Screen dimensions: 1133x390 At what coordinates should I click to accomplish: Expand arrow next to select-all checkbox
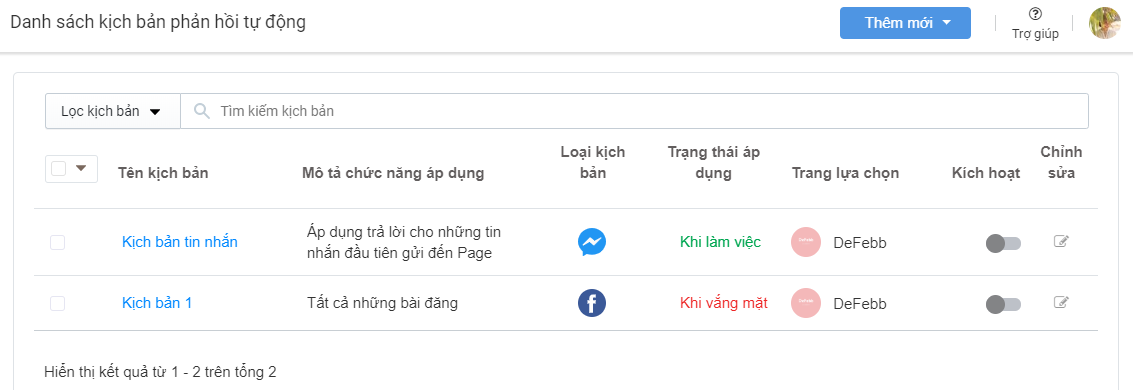82,168
